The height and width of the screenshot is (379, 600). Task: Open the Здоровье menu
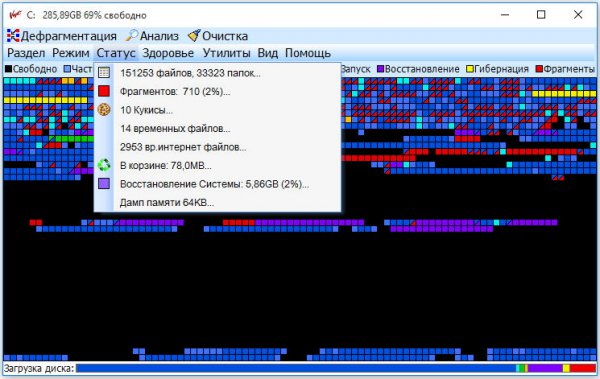168,53
